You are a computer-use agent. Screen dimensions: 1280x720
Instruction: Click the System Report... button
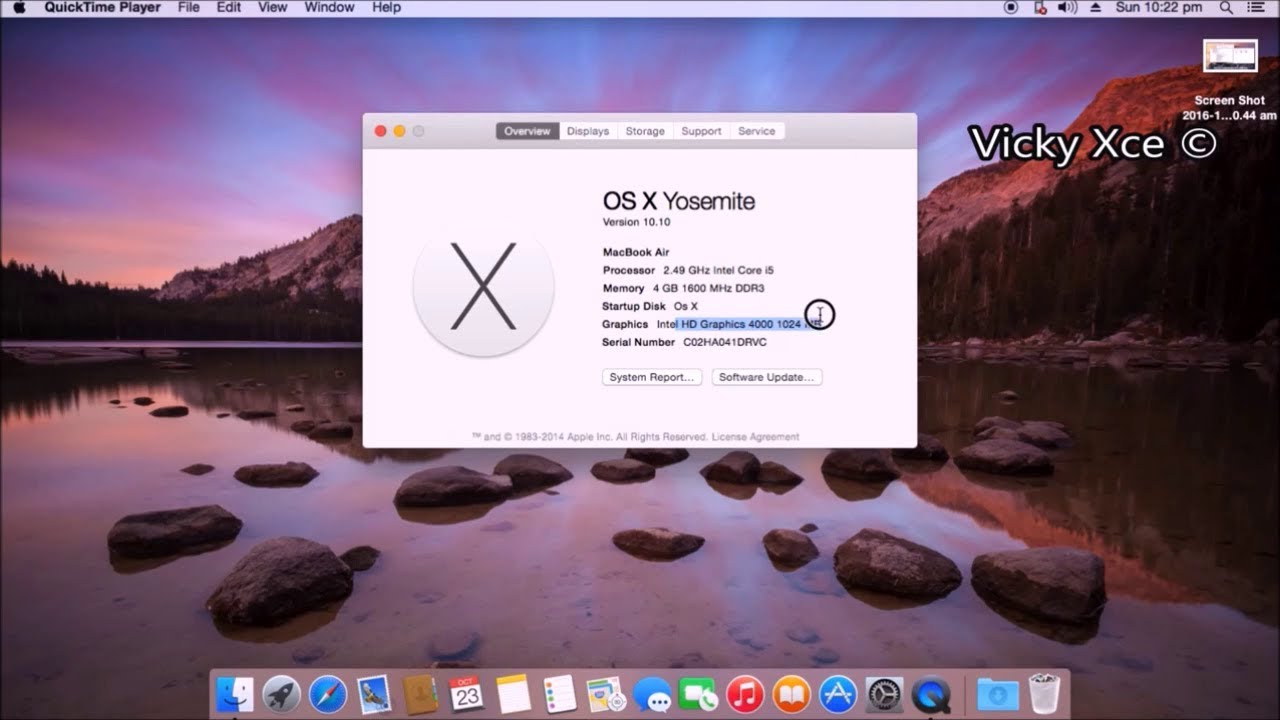[651, 377]
